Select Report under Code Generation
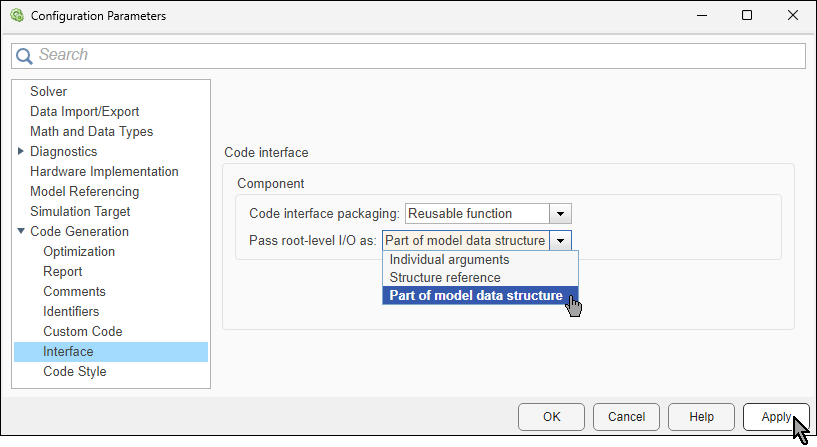 tap(63, 271)
